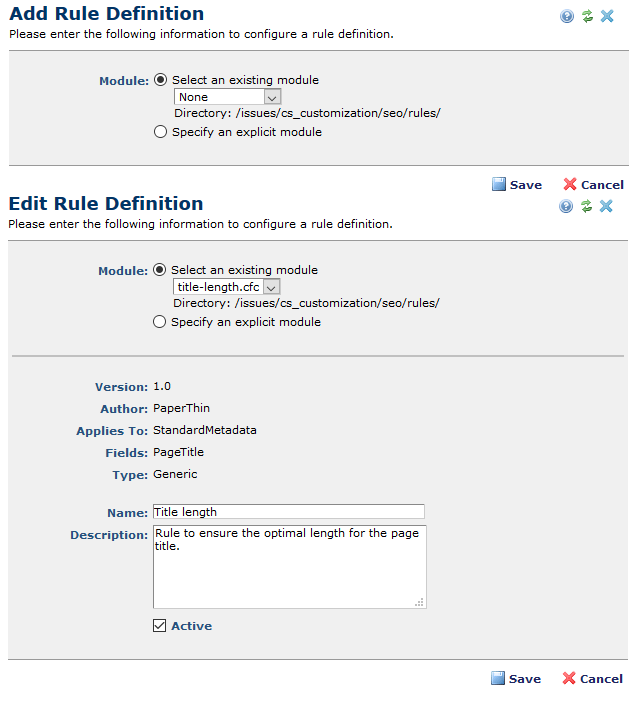This screenshot has height=709, width=644.
Task: Click Save text in Edit Rule Definition
Action: 525,679
